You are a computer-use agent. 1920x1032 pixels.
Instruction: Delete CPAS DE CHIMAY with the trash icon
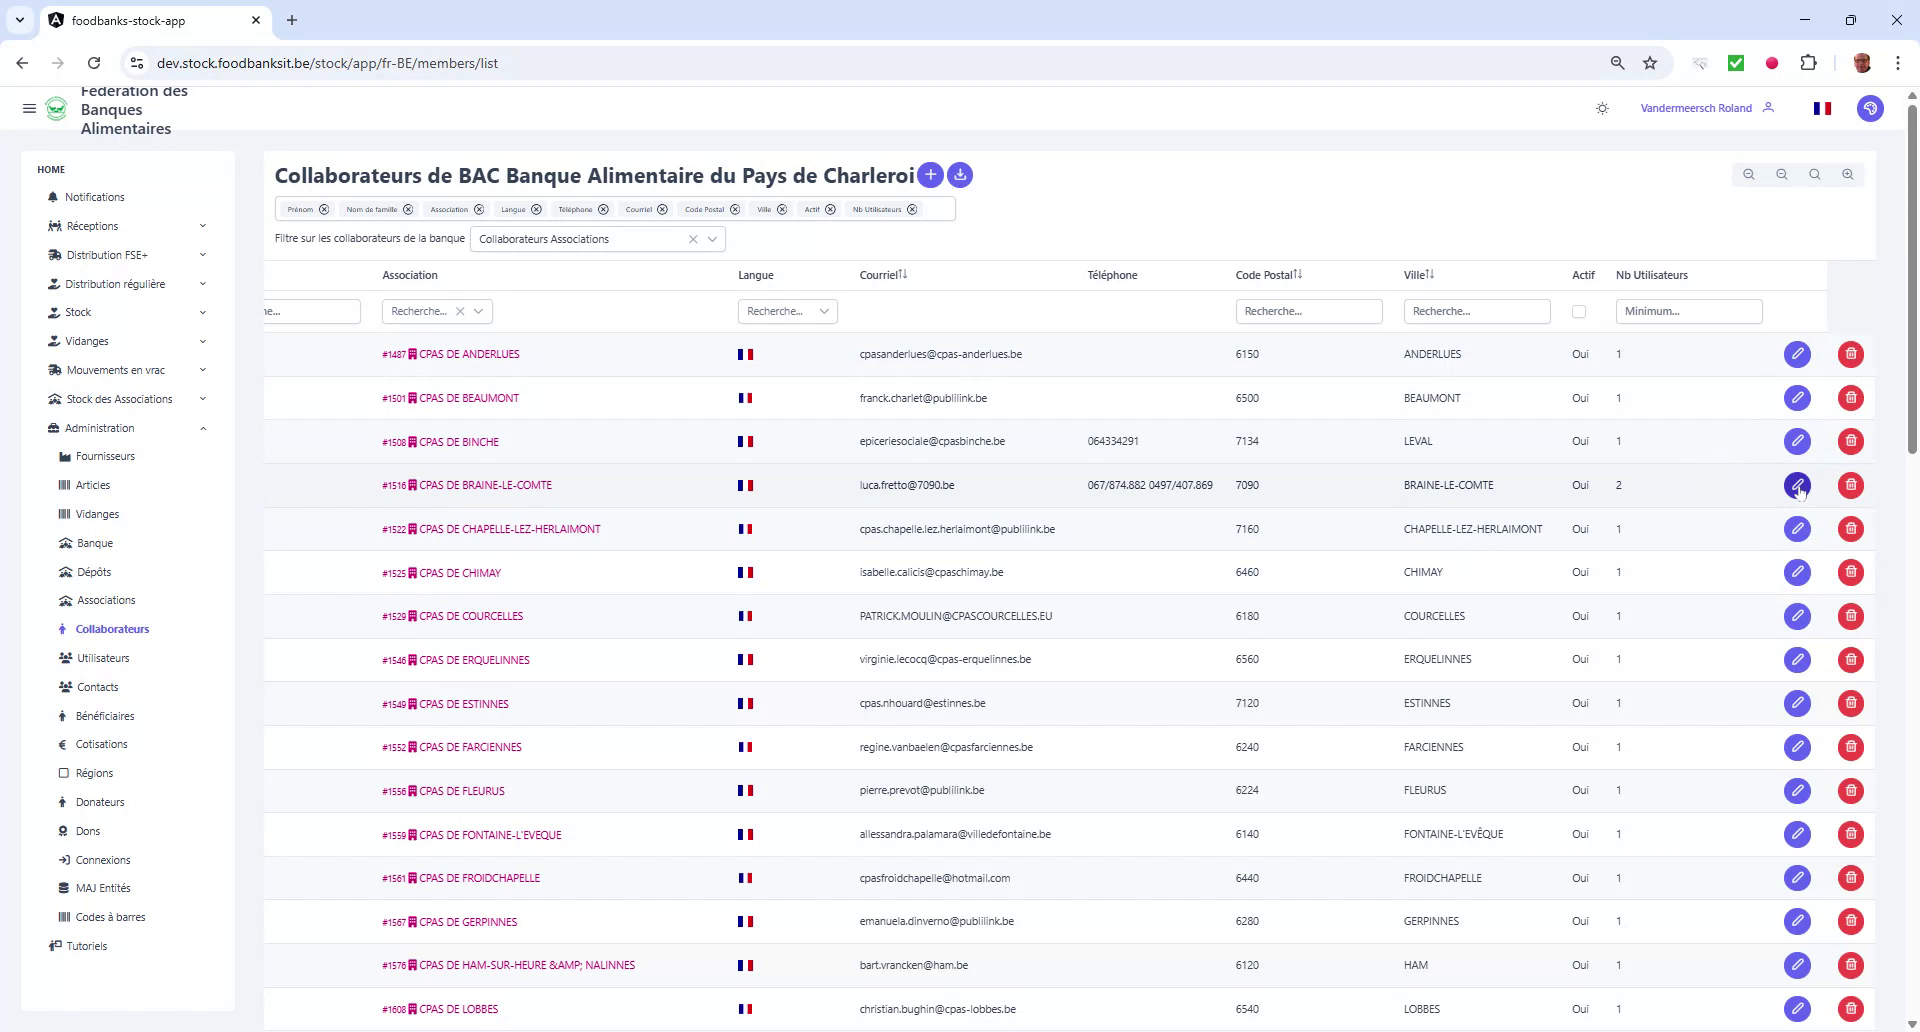[x=1851, y=572]
